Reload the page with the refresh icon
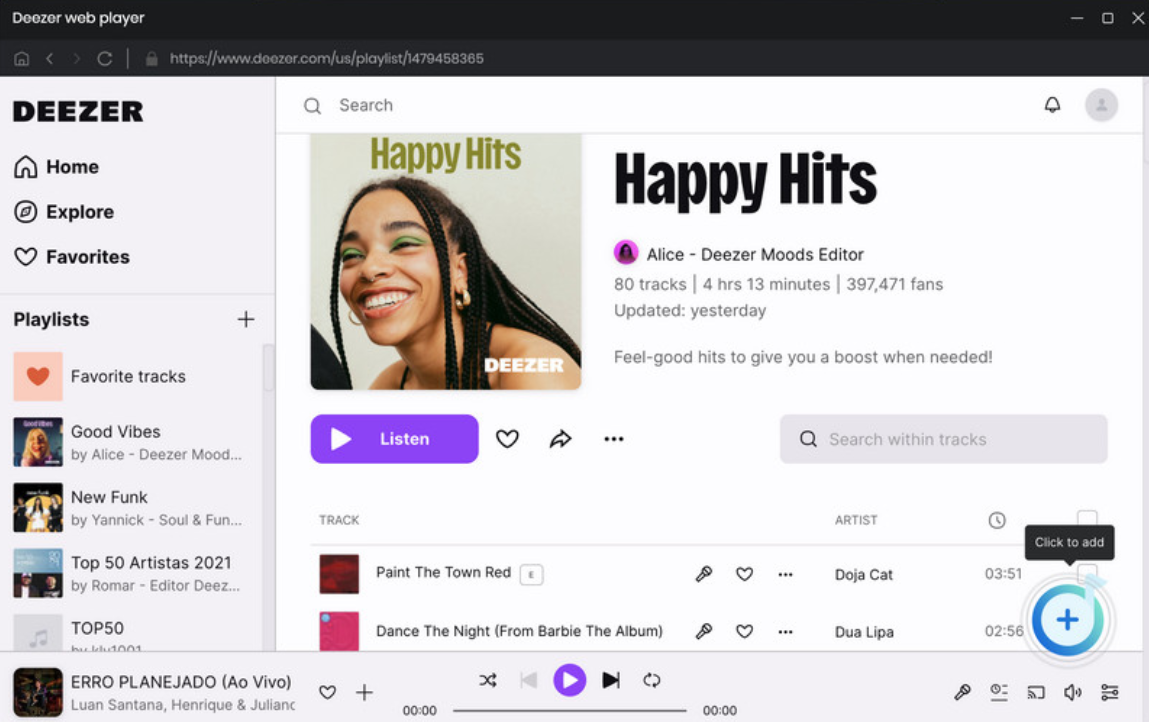The image size is (1149, 722). (105, 59)
